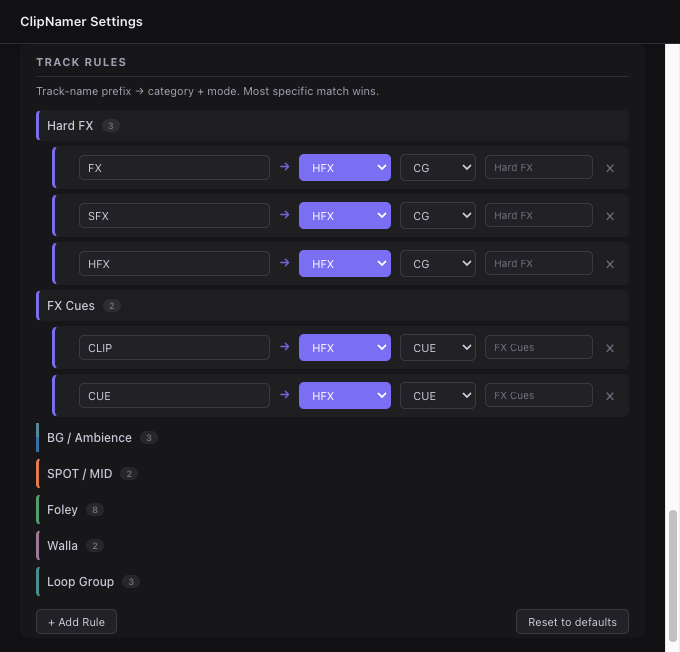The width and height of the screenshot is (680, 652).
Task: Expand the Walla group
Action: (x=332, y=546)
